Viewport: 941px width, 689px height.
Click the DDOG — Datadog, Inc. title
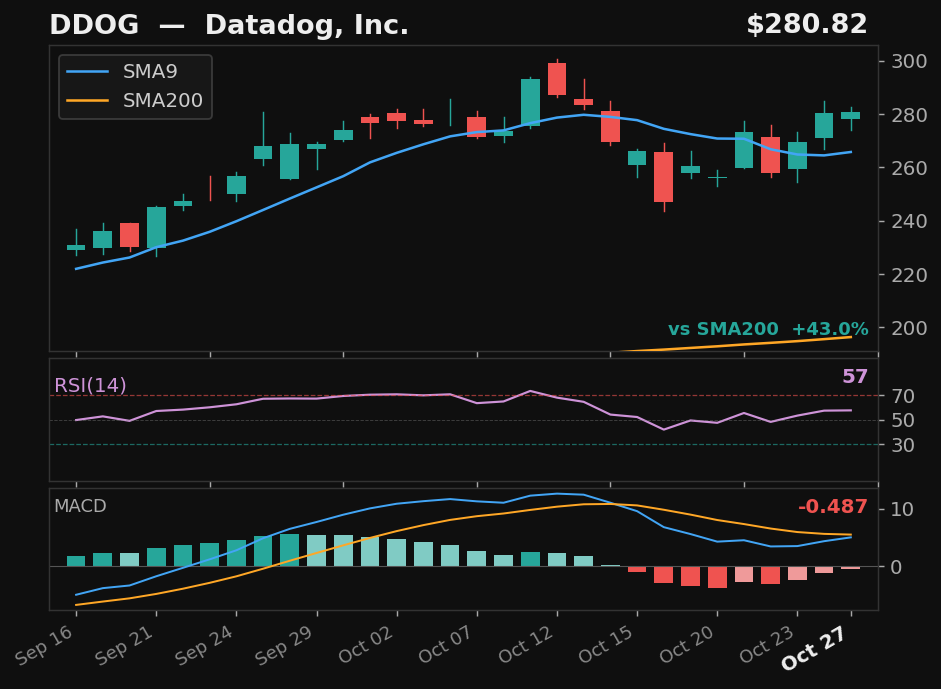click(x=229, y=25)
